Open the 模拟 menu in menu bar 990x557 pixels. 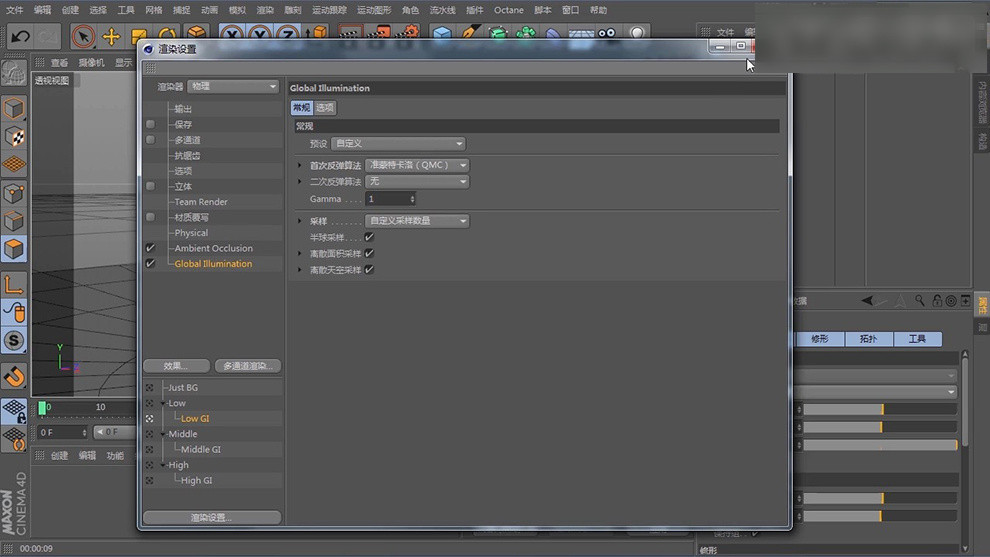(237, 10)
